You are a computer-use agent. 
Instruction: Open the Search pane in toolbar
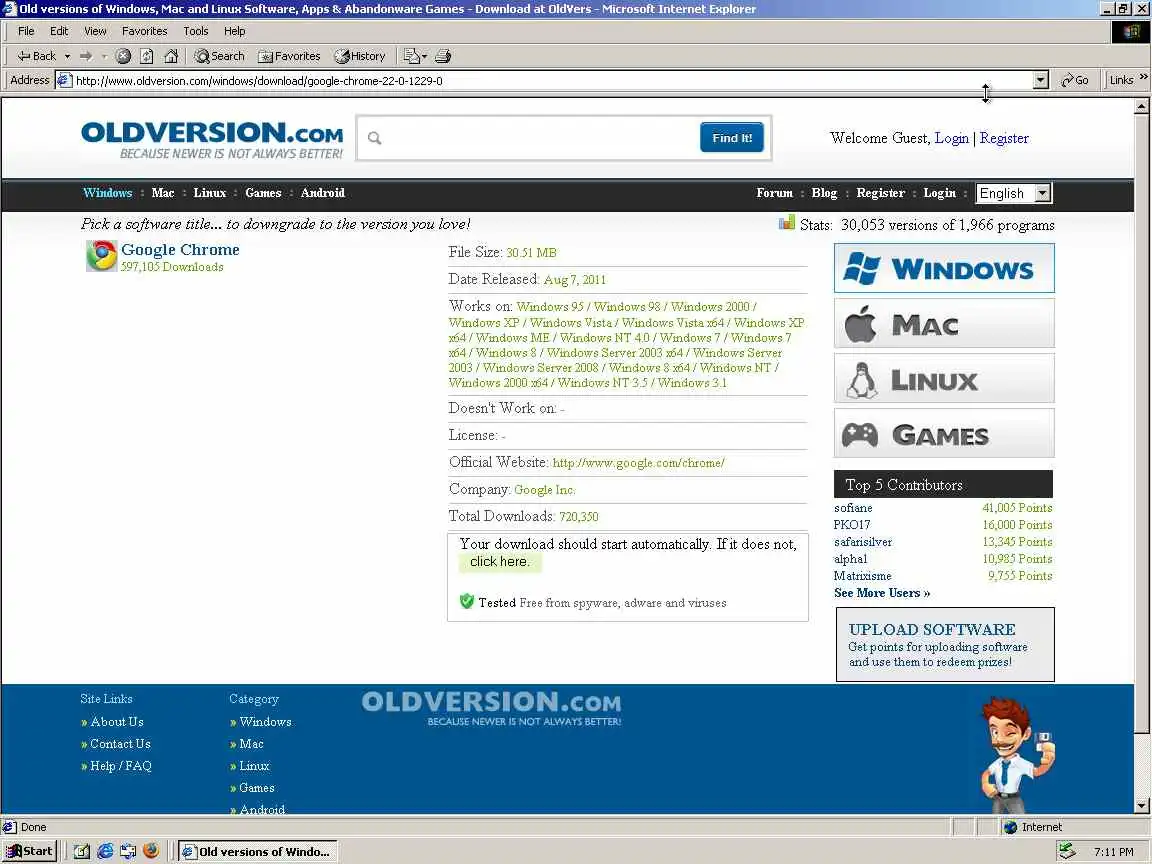219,56
